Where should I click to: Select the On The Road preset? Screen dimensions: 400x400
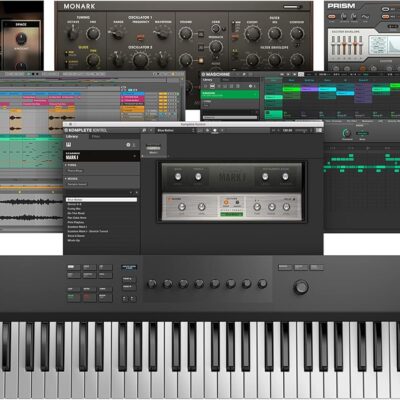[76, 213]
